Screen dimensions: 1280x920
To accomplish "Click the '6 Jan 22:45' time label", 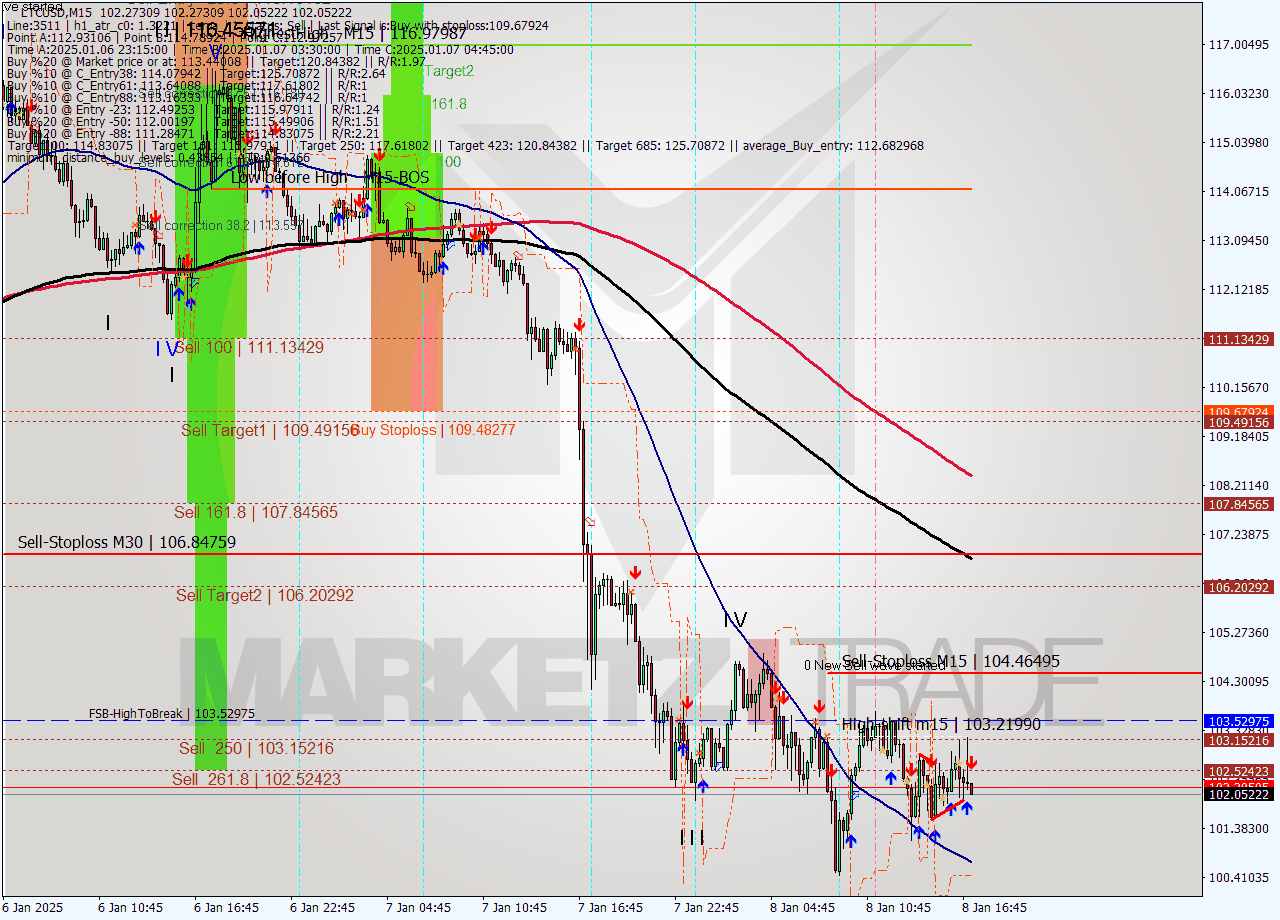I will point(322,908).
